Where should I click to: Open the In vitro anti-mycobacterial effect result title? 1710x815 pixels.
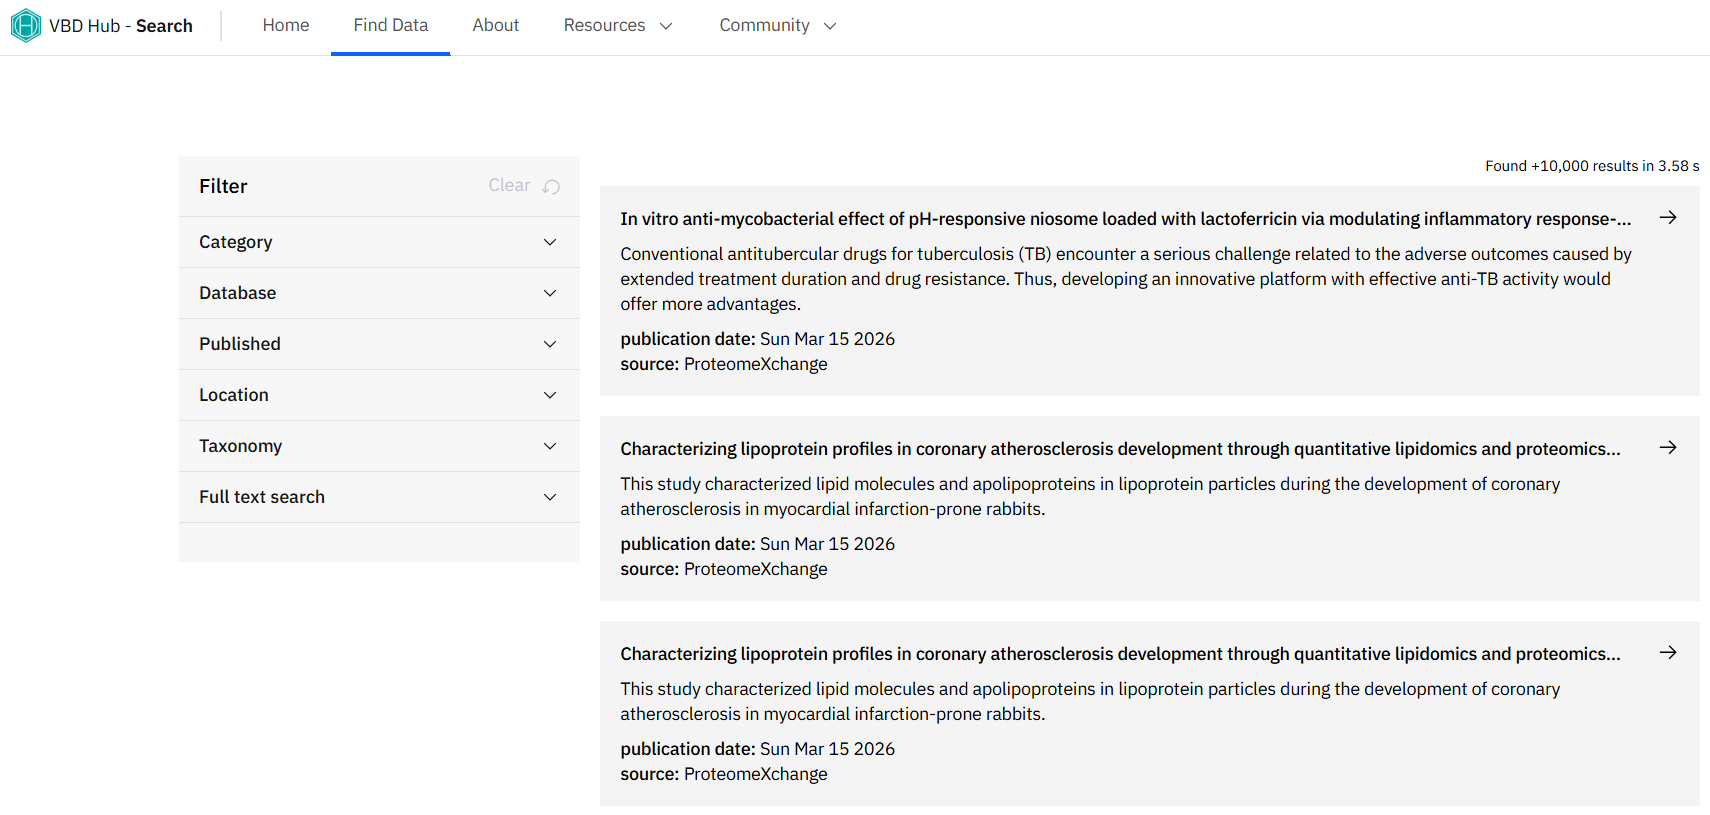[x=1125, y=219]
